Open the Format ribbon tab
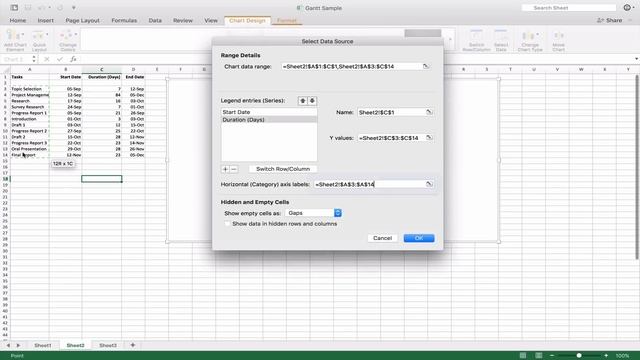The image size is (640, 360). (287, 20)
